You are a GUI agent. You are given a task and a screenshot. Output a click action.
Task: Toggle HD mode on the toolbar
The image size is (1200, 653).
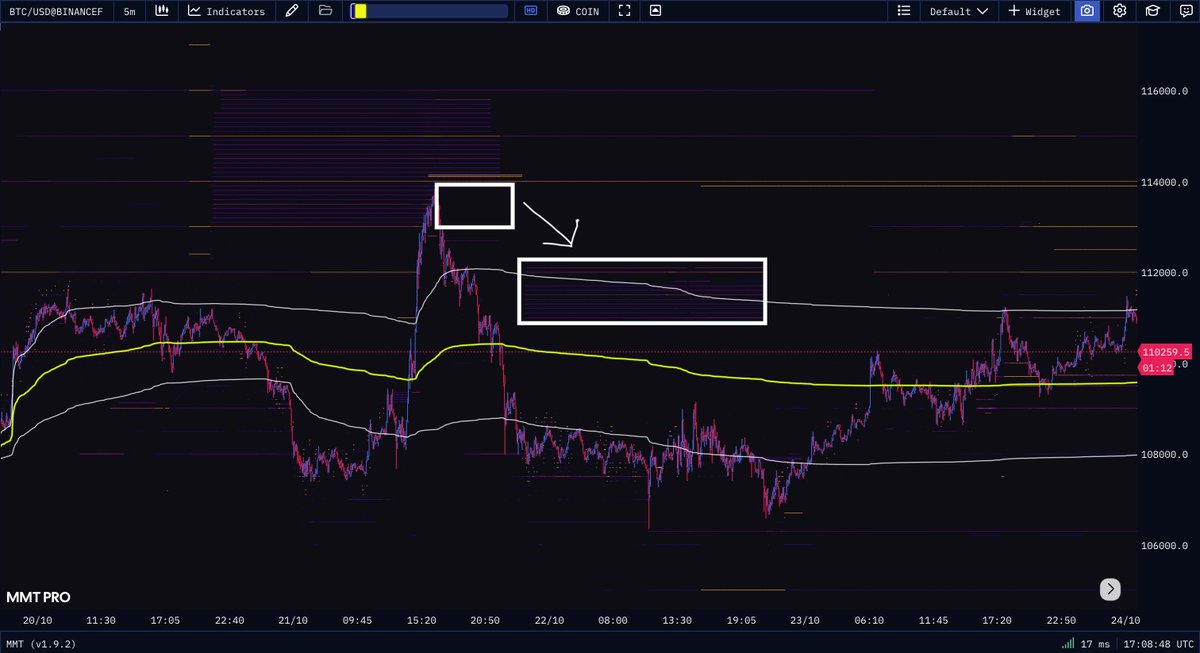(531, 11)
